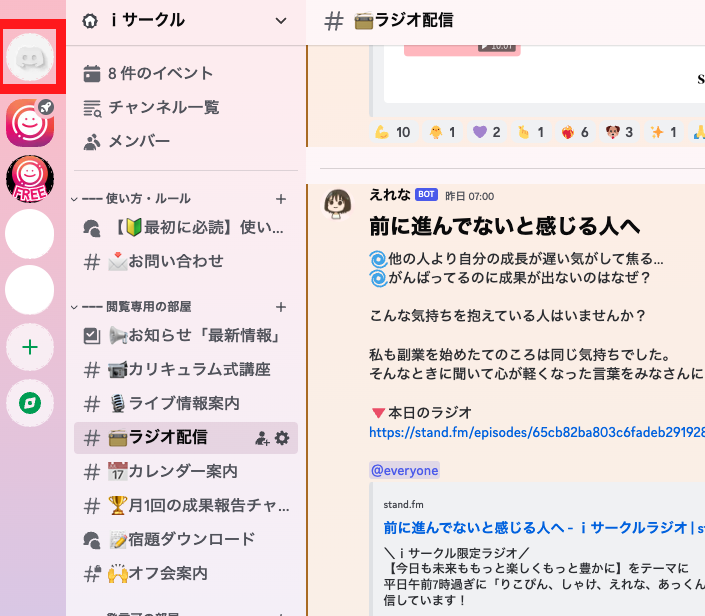Toggle the baby chick reaction
705x616 pixels.
[x=443, y=132]
